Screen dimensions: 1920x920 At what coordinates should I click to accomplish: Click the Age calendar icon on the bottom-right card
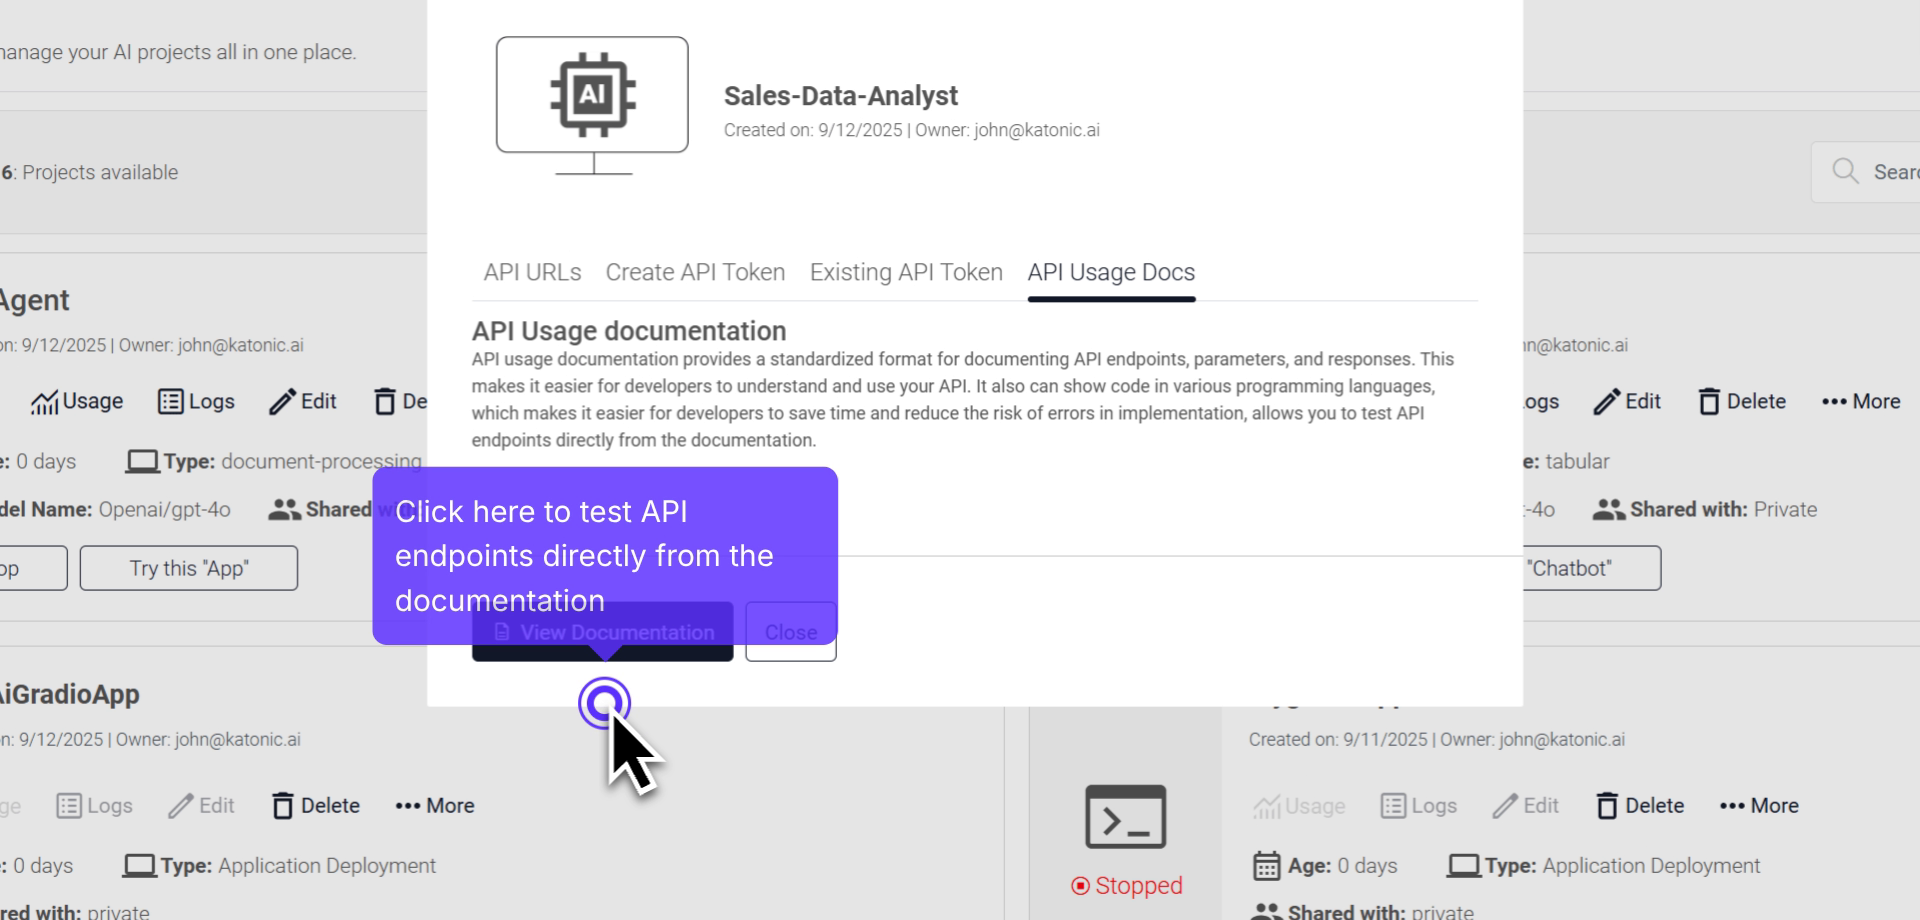click(1268, 866)
